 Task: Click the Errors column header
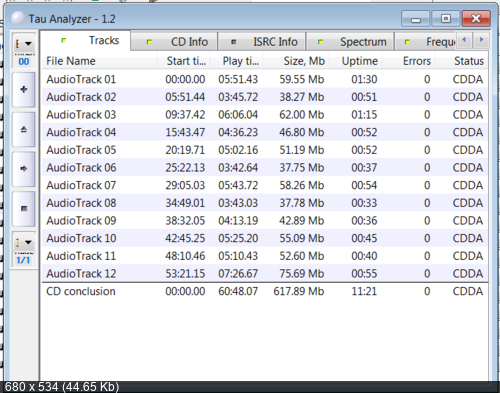pyautogui.click(x=409, y=61)
